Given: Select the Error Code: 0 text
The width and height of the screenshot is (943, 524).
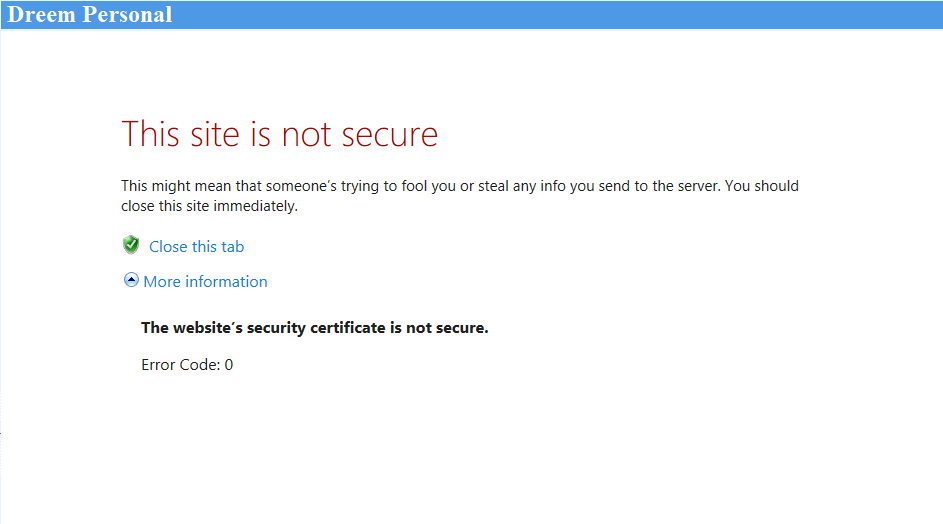Looking at the screenshot, I should 187,365.
